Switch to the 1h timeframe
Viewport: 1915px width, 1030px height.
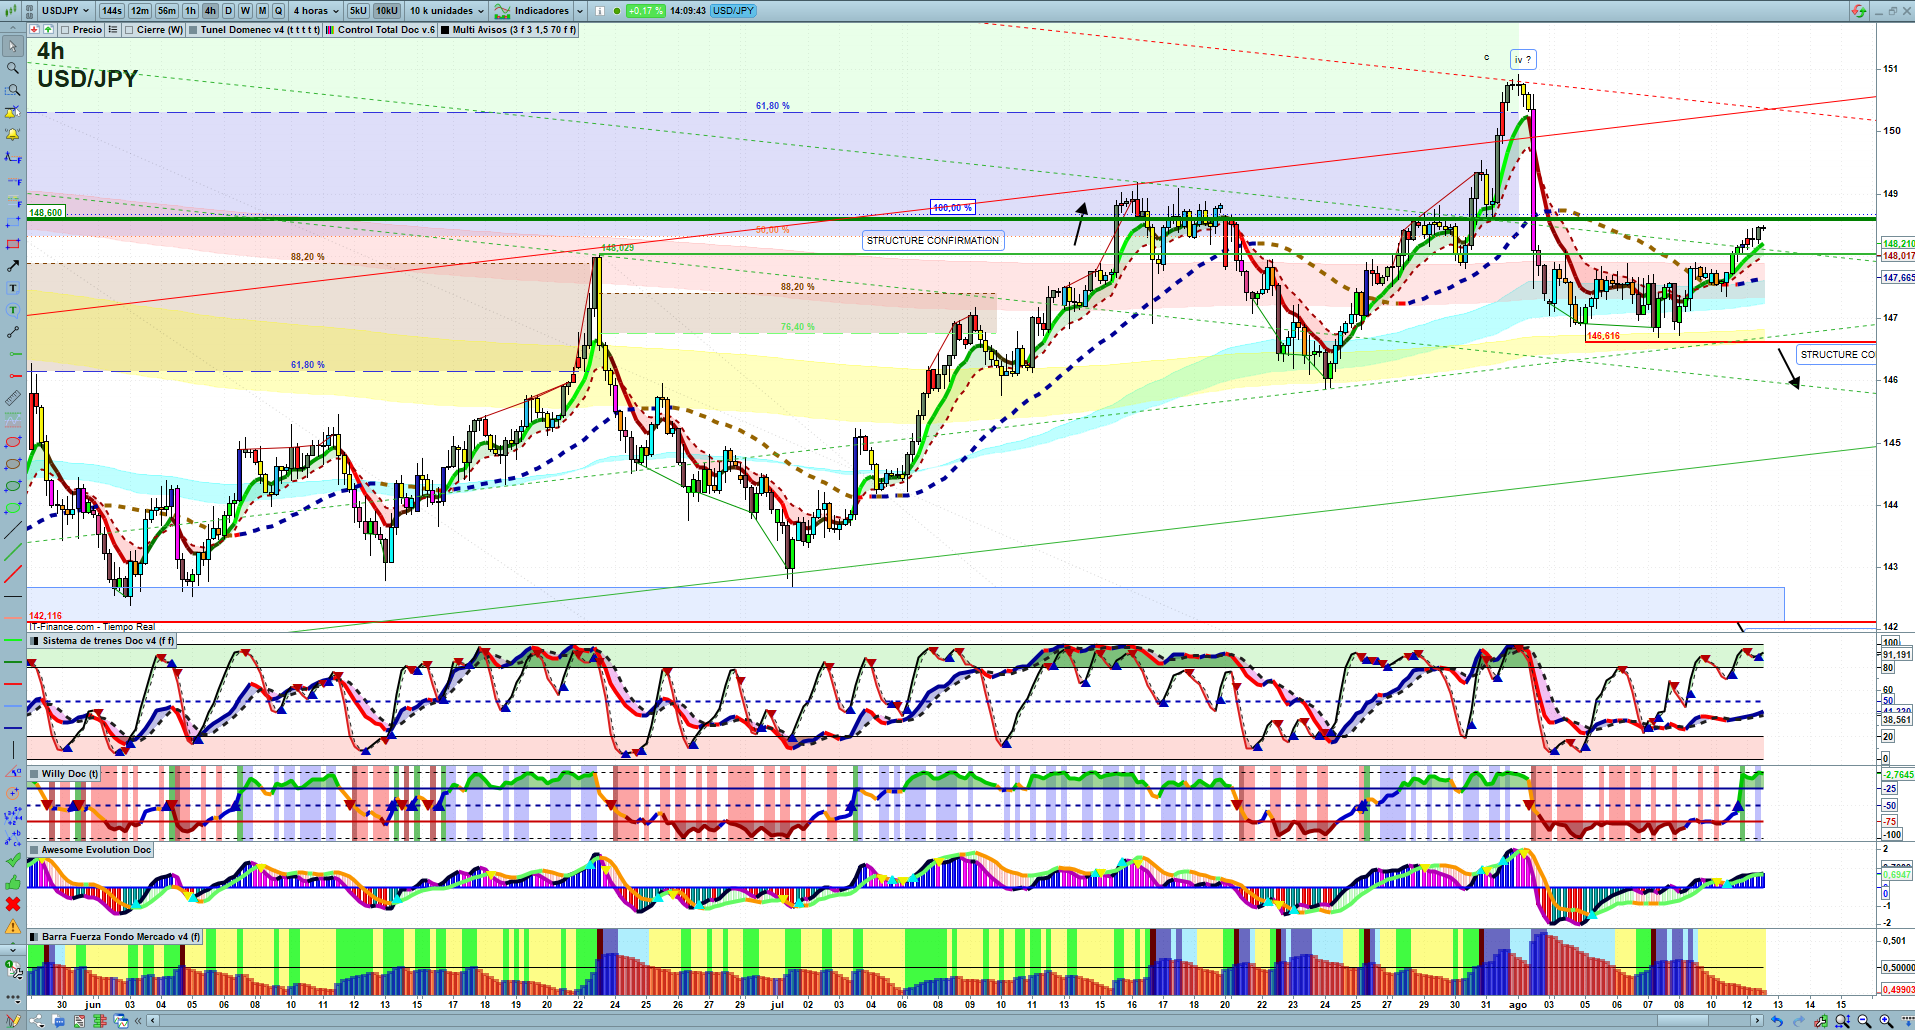coord(190,11)
